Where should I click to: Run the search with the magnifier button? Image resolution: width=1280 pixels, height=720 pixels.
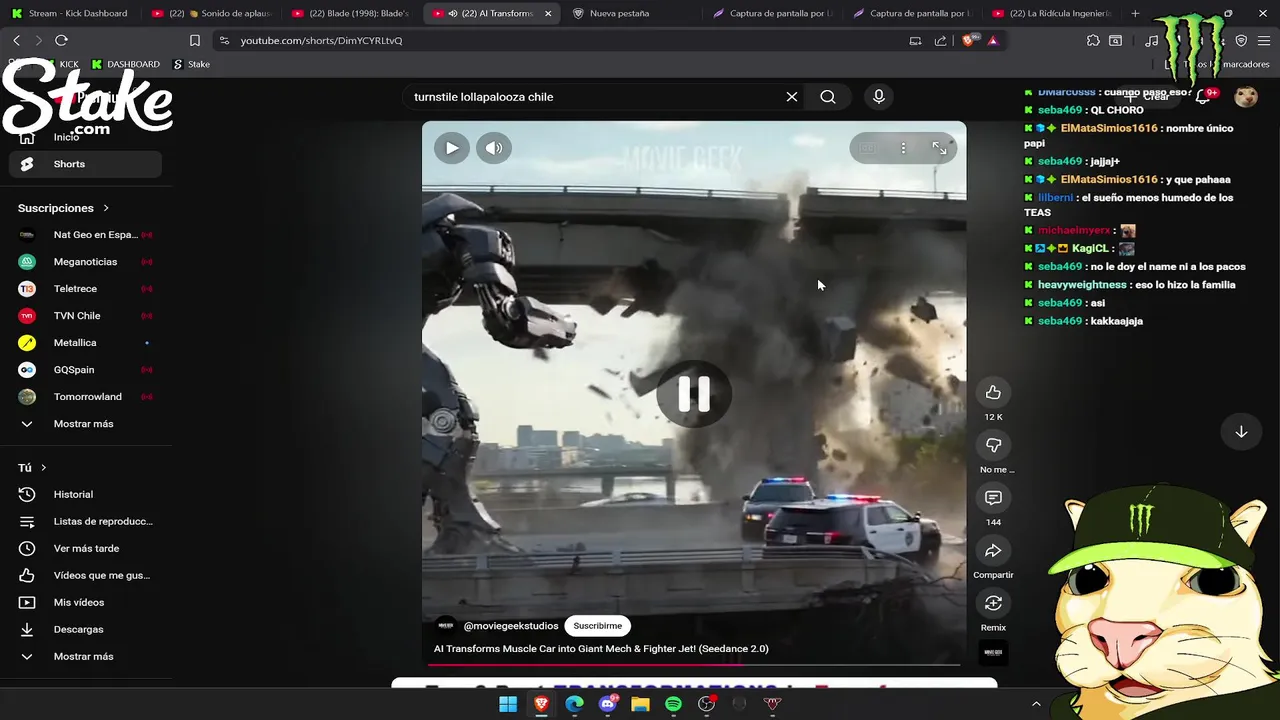828,97
